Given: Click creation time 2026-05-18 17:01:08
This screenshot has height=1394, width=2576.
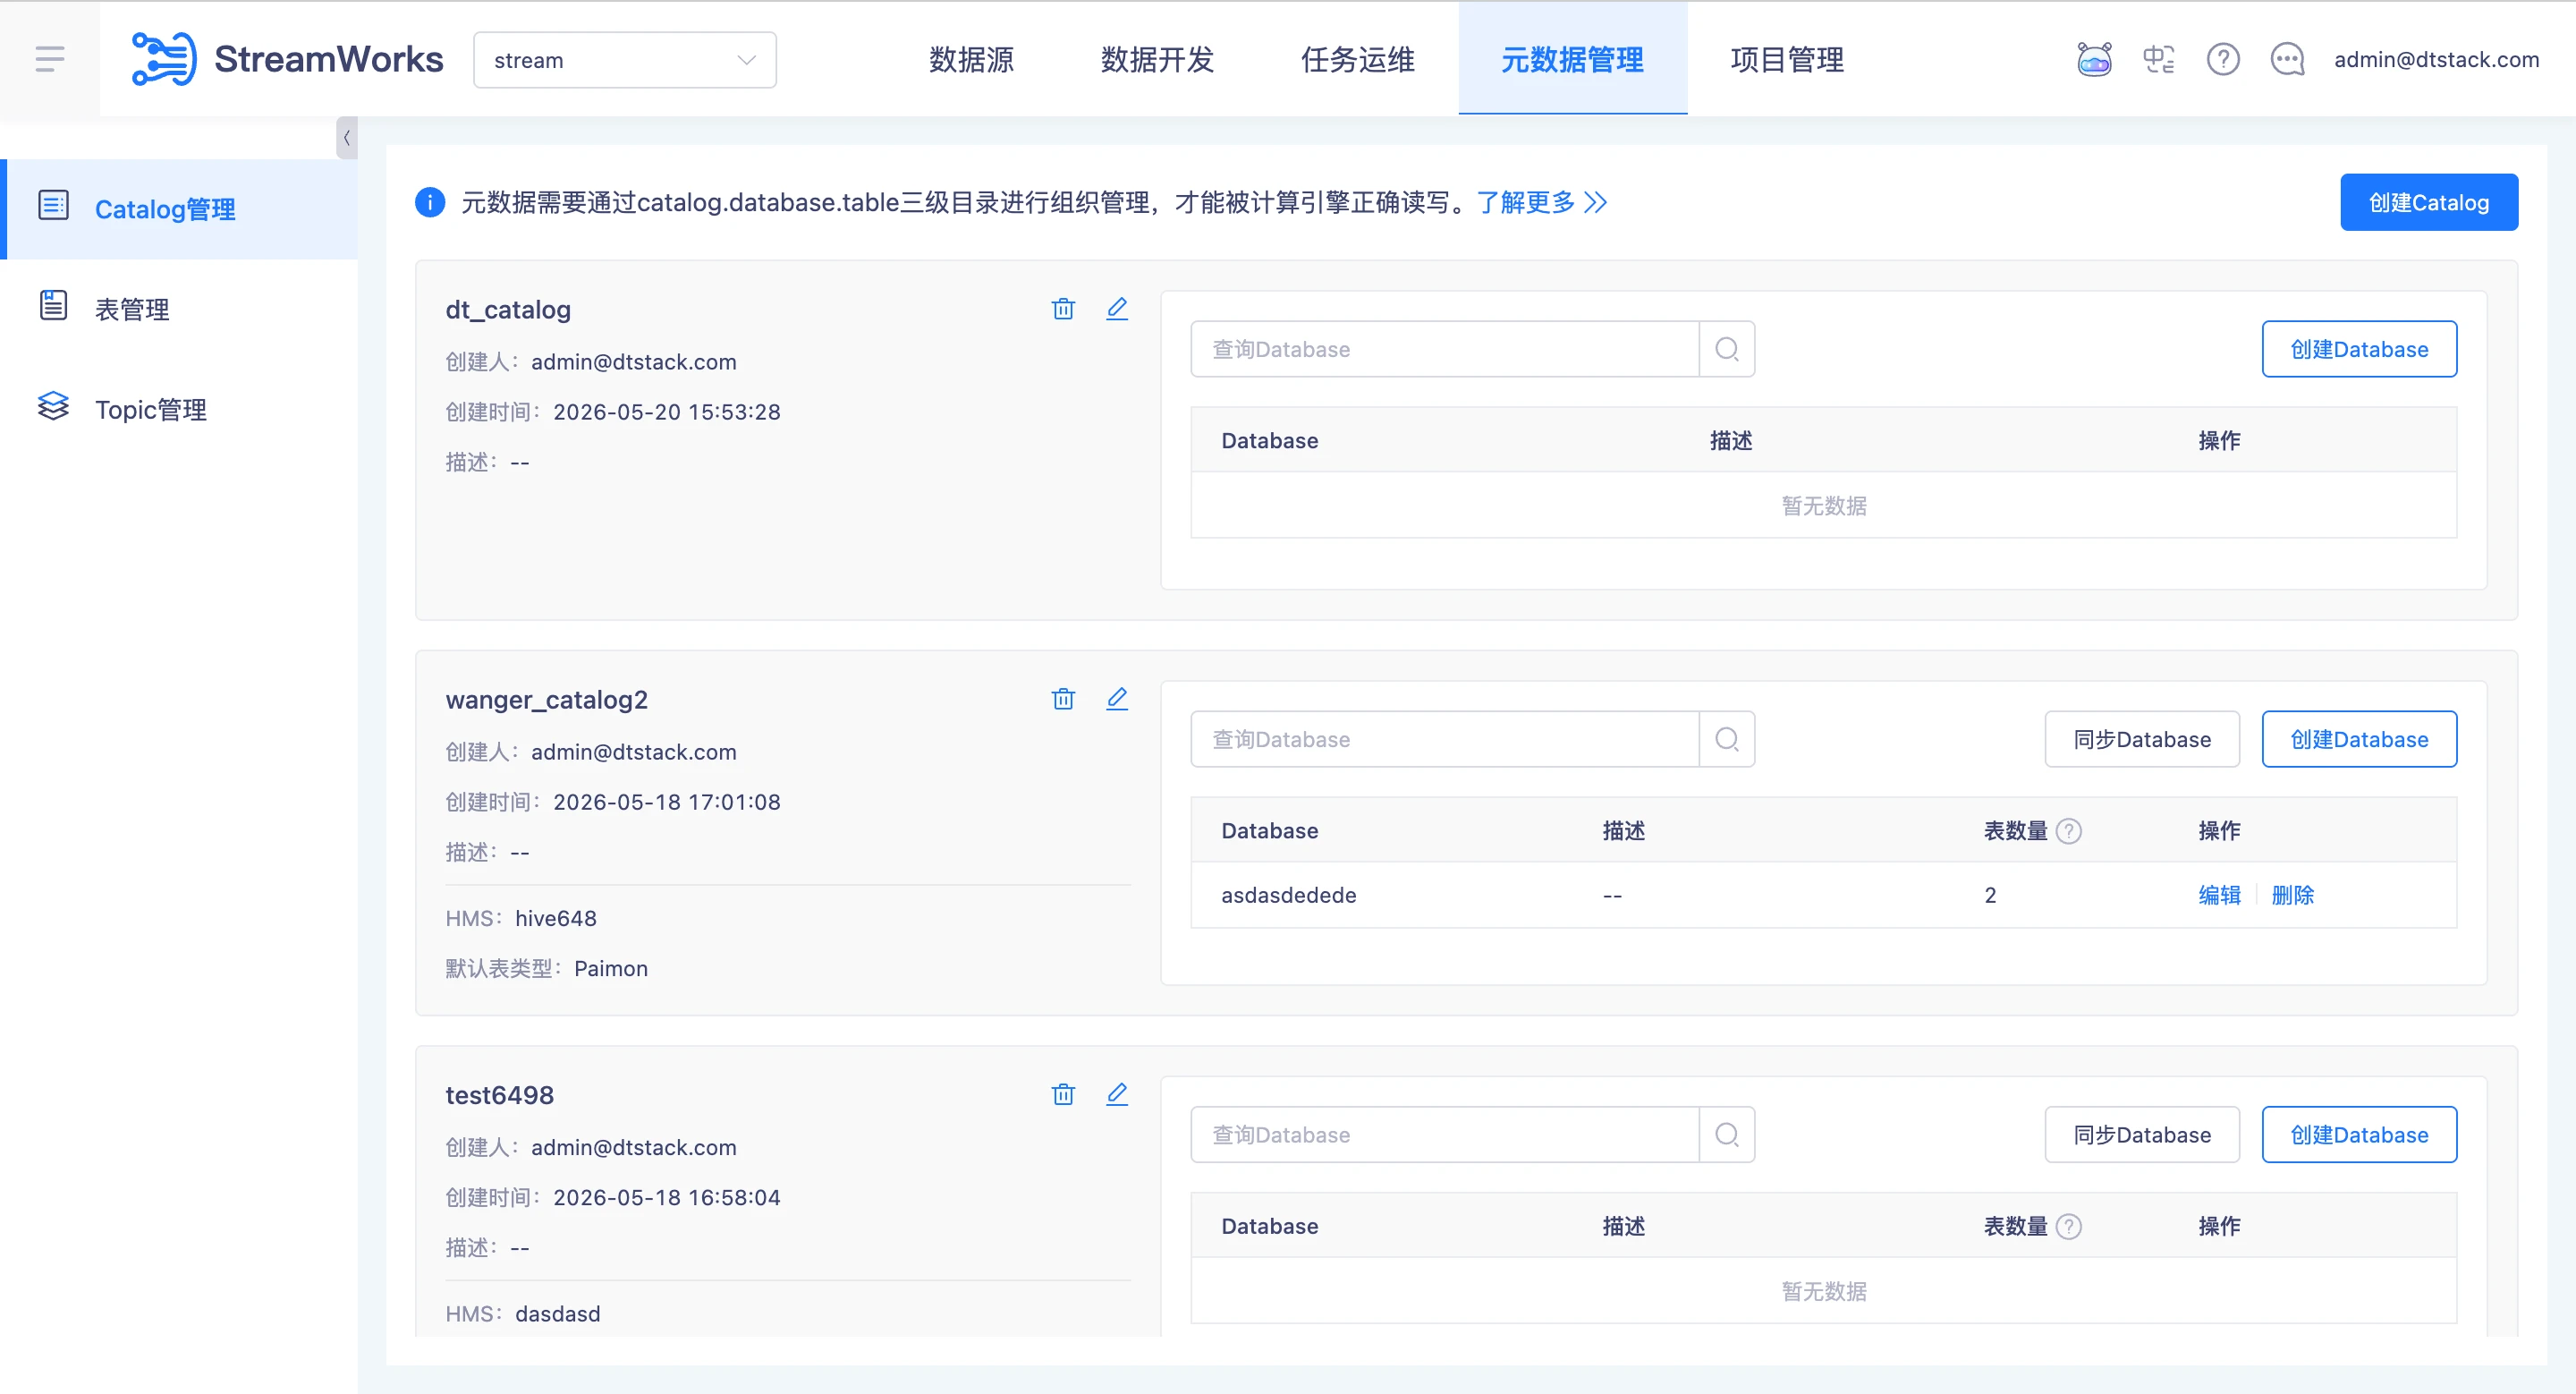Looking at the screenshot, I should click(666, 802).
